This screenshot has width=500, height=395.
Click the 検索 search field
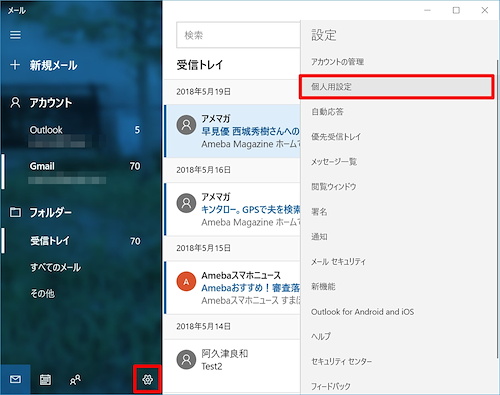[239, 35]
